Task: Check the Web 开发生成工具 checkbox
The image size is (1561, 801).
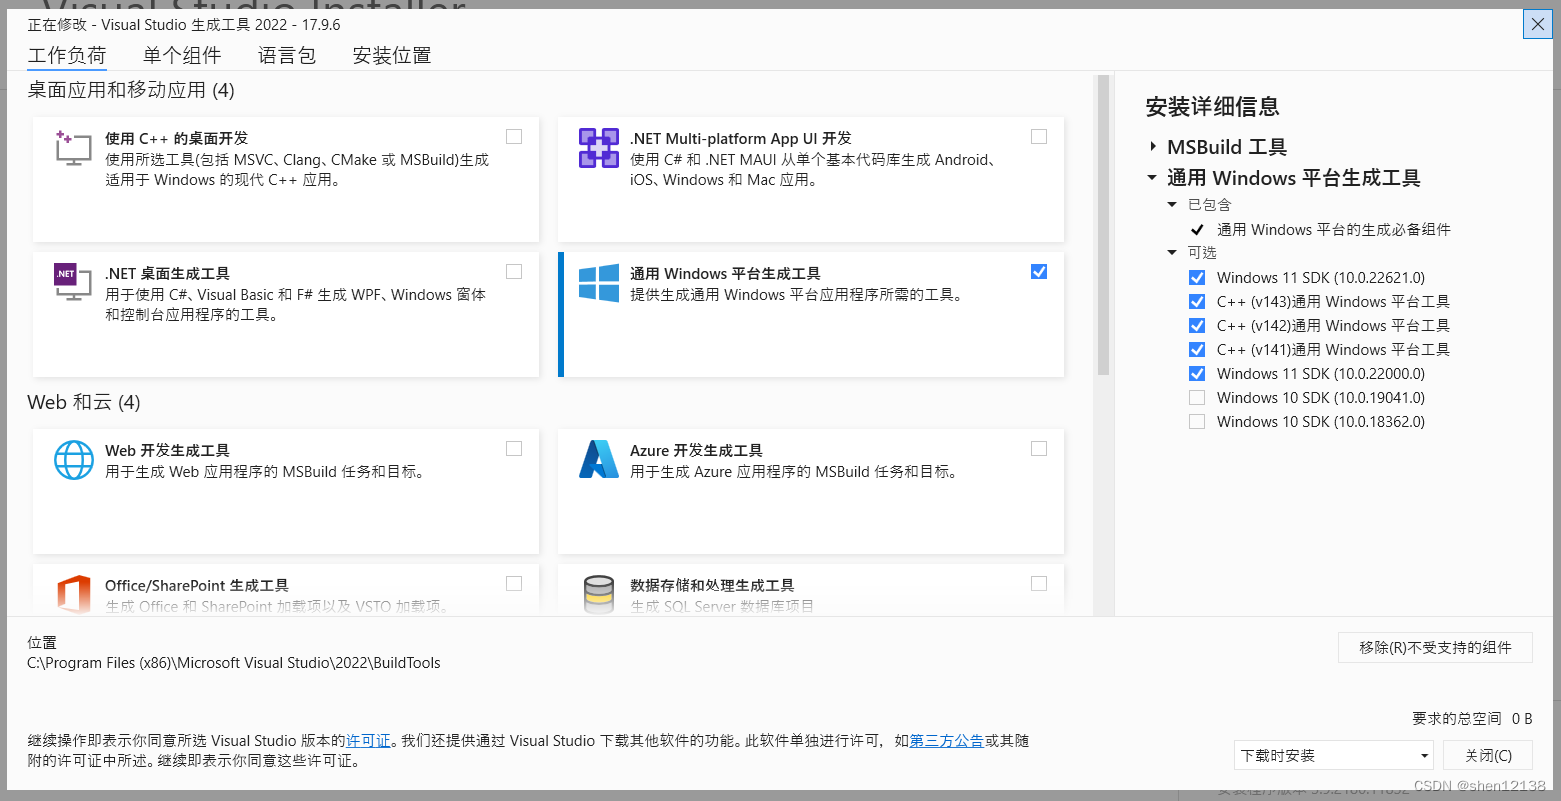Action: click(514, 448)
